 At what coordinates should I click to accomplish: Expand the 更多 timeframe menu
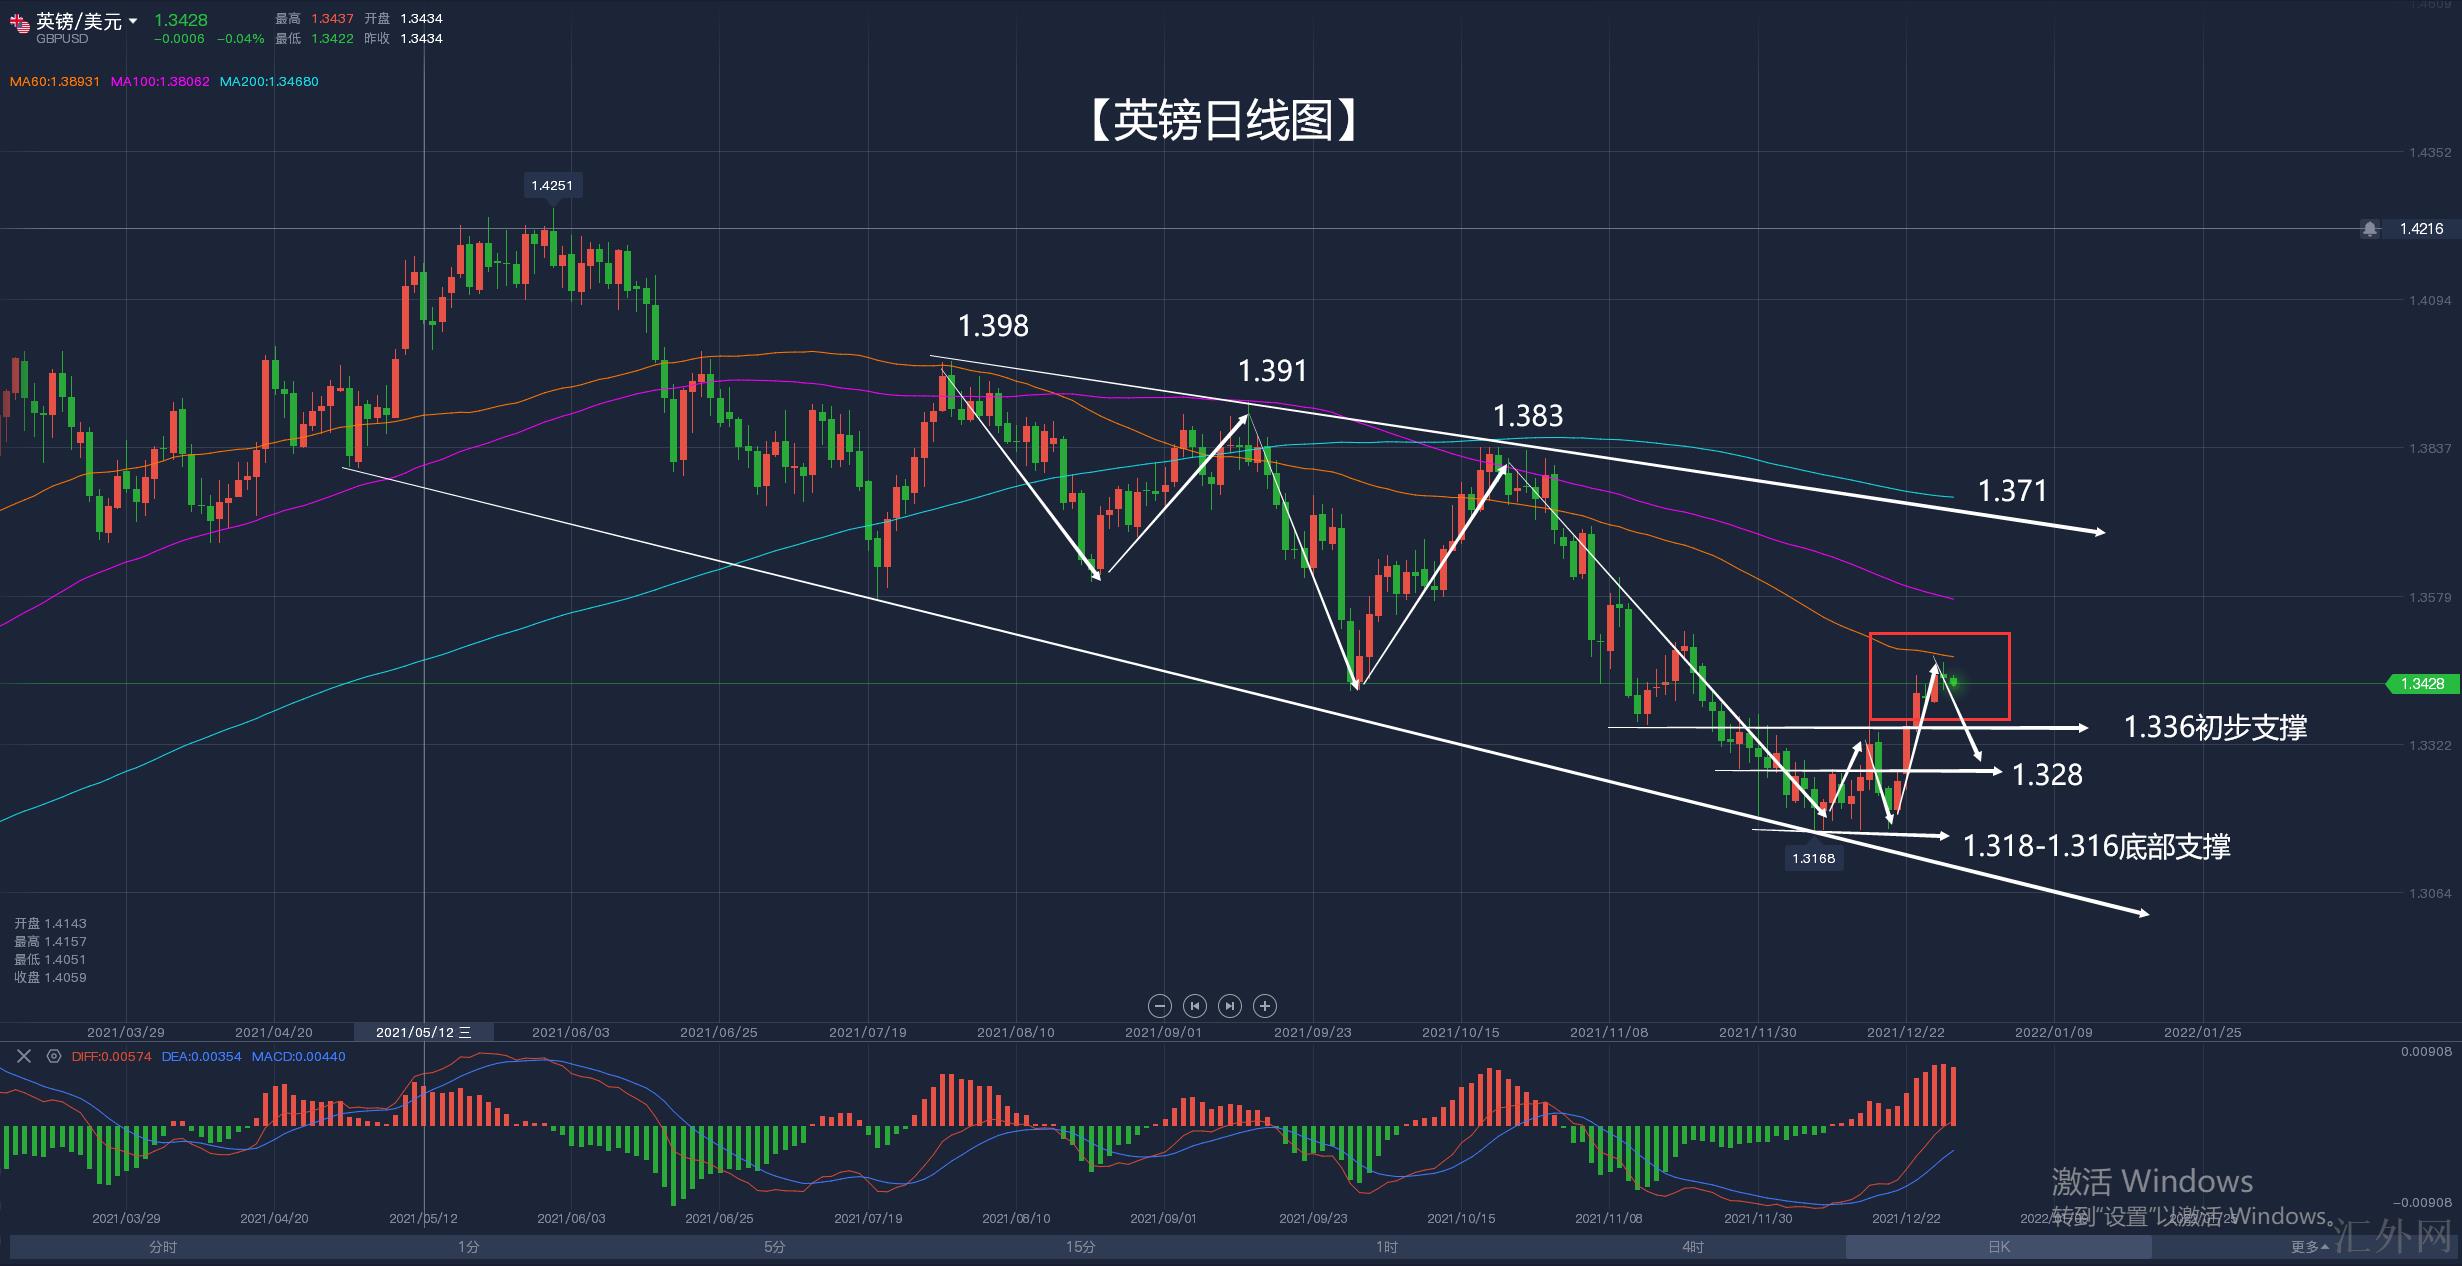(2310, 1247)
